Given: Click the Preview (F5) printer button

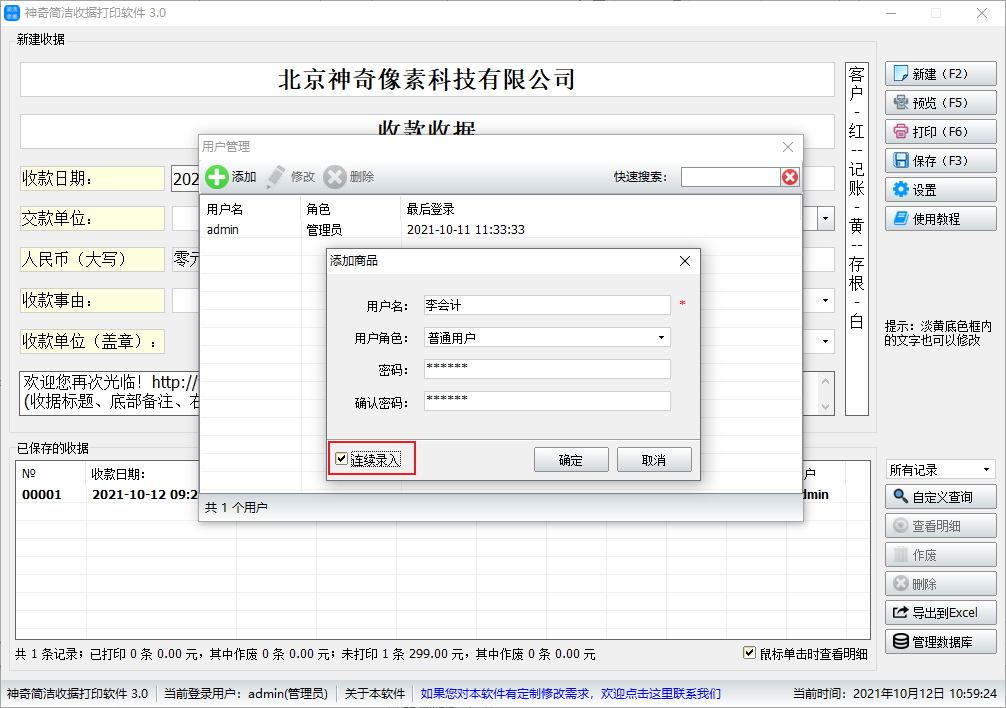Looking at the screenshot, I should (940, 103).
